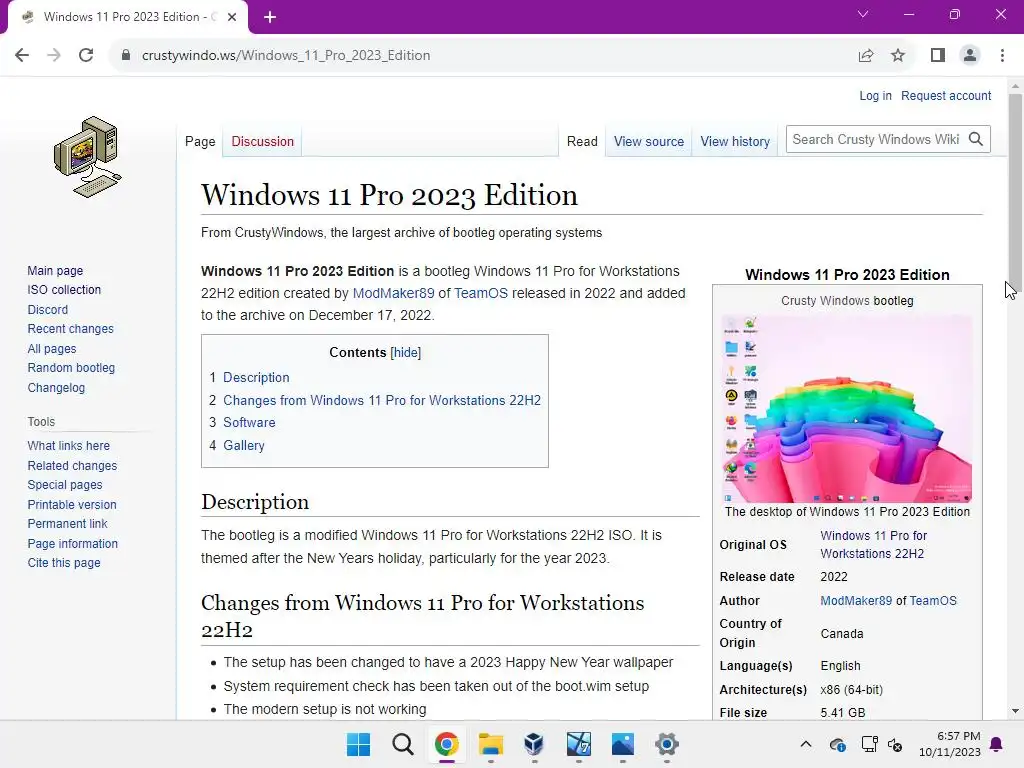Open ISO collection in sidebar
Viewport: 1024px width, 768px height.
pyautogui.click(x=64, y=290)
